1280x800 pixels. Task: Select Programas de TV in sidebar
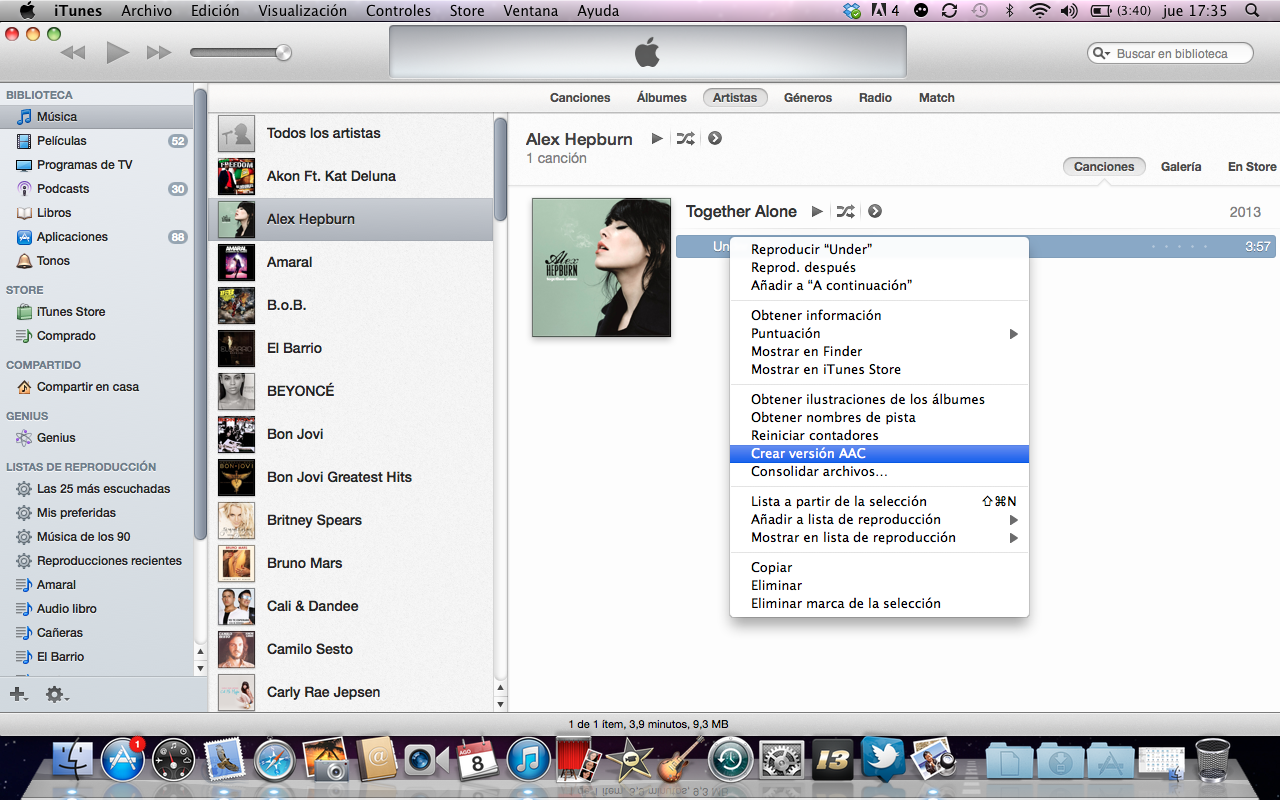click(97, 165)
